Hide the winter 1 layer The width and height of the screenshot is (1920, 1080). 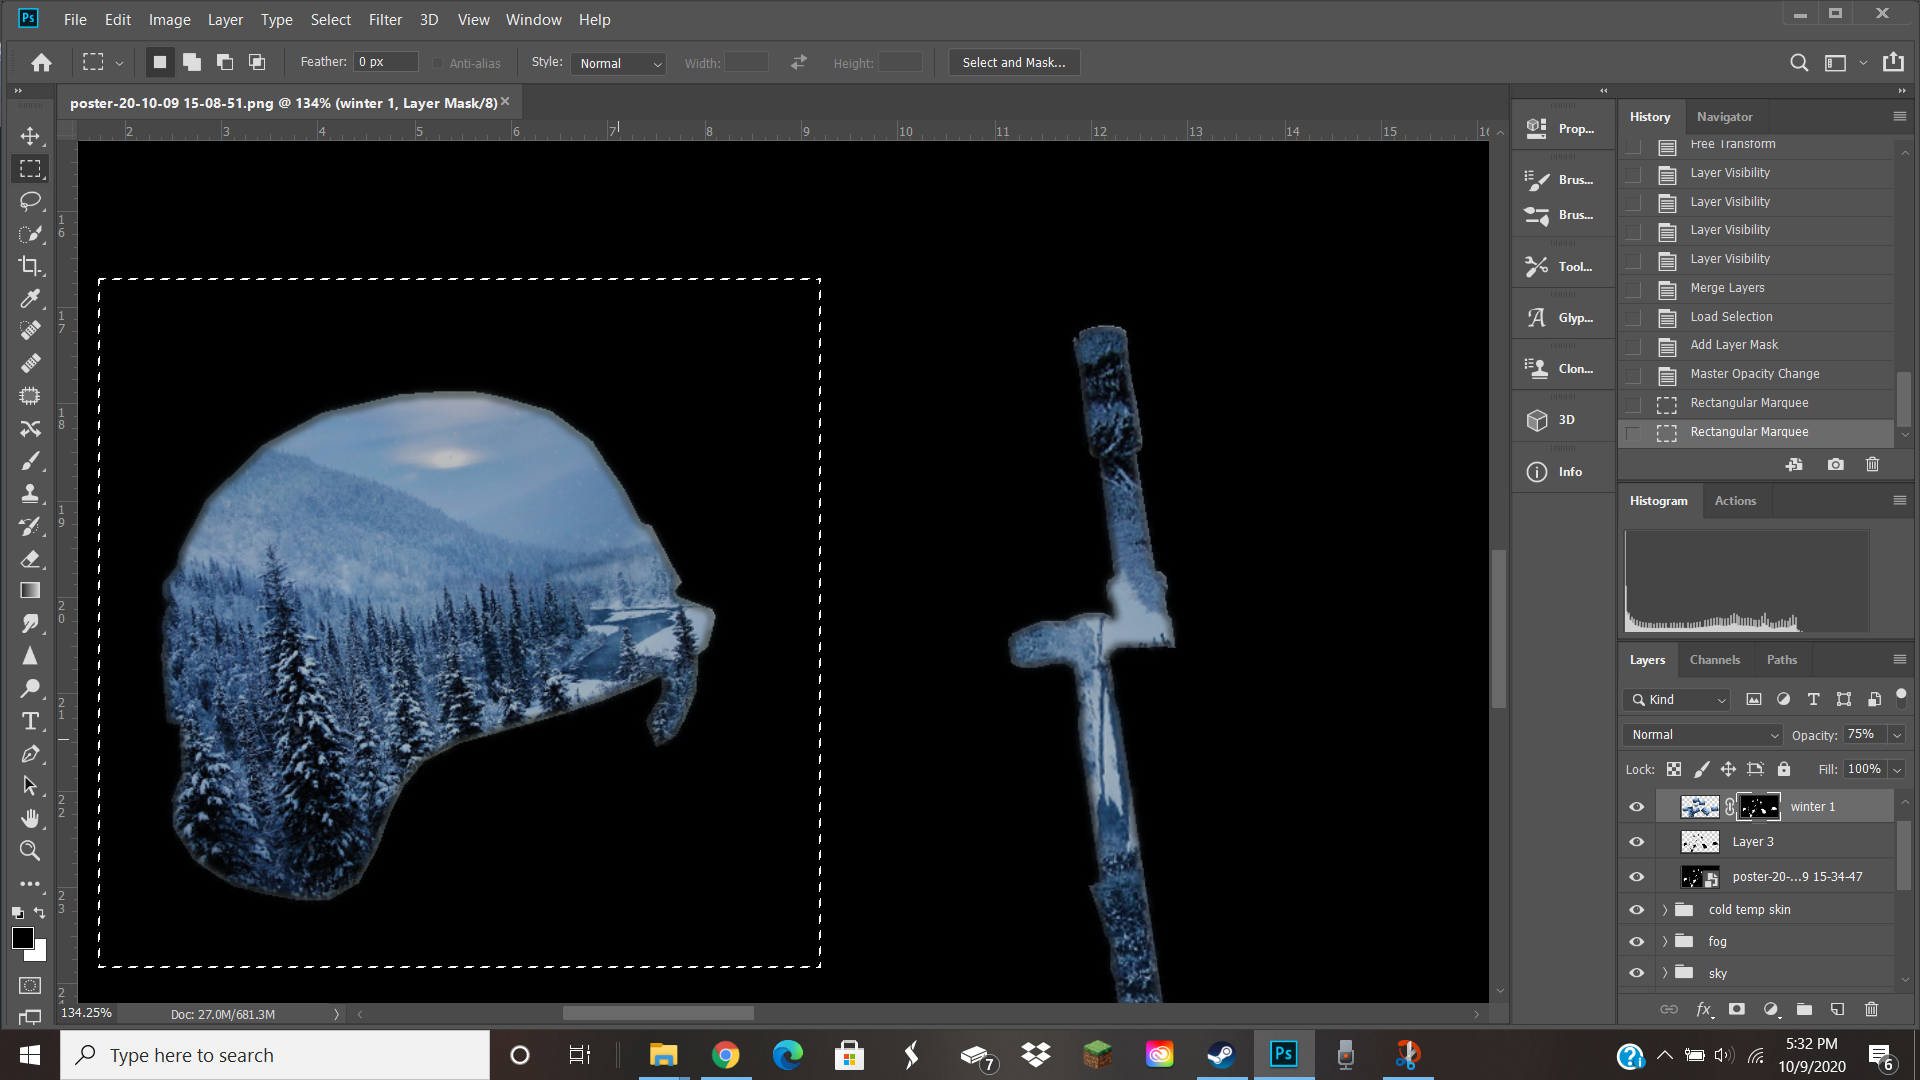[1637, 807]
